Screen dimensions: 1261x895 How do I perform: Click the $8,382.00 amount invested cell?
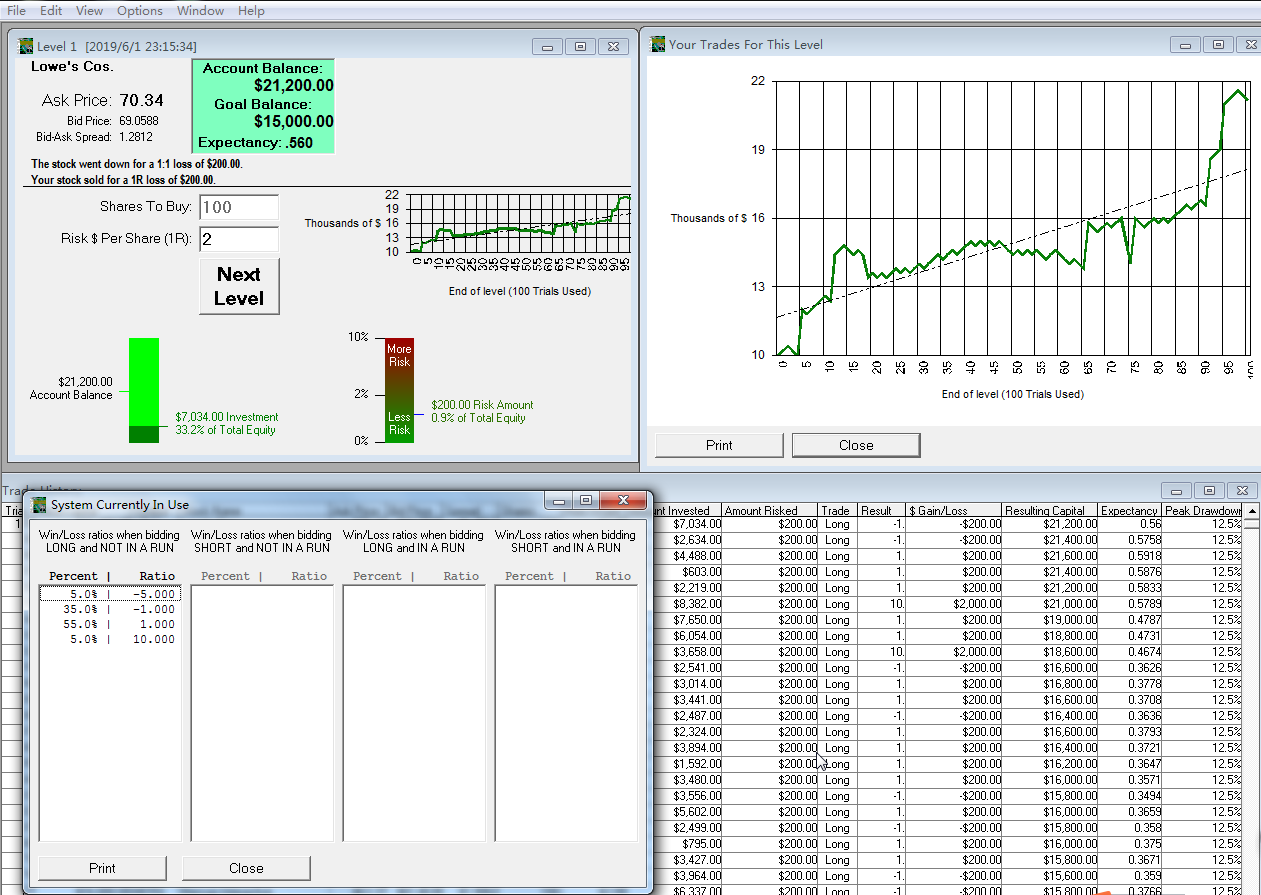[x=696, y=604]
